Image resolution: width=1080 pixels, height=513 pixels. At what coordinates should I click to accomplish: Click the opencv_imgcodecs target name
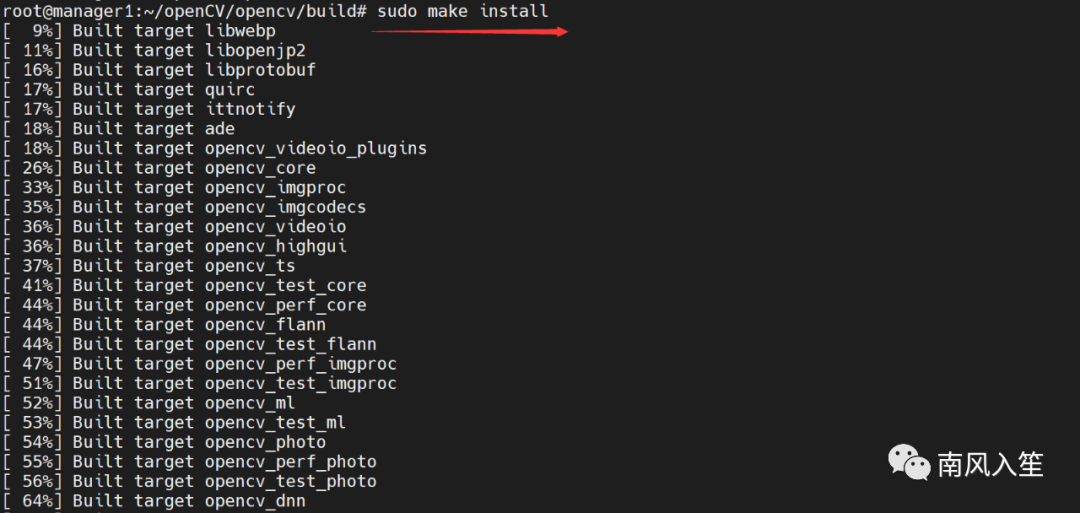[286, 207]
